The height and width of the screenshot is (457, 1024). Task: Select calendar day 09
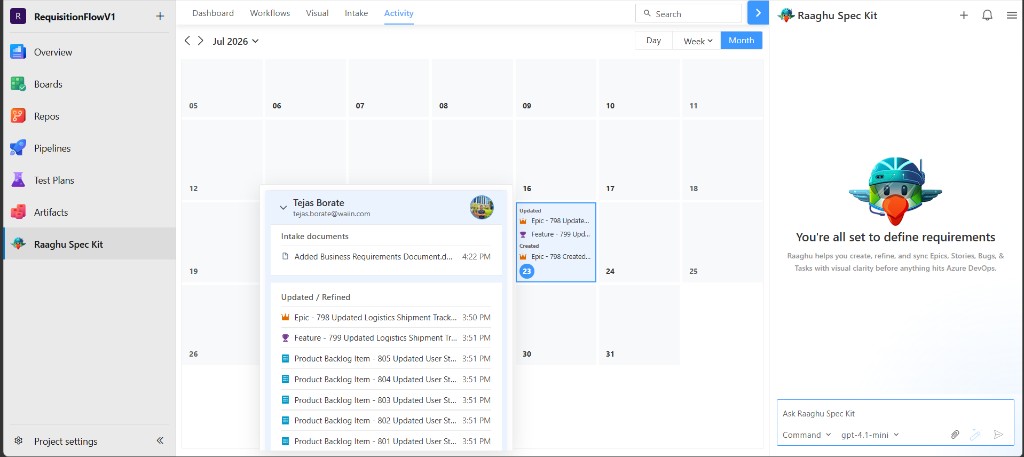[x=556, y=88]
